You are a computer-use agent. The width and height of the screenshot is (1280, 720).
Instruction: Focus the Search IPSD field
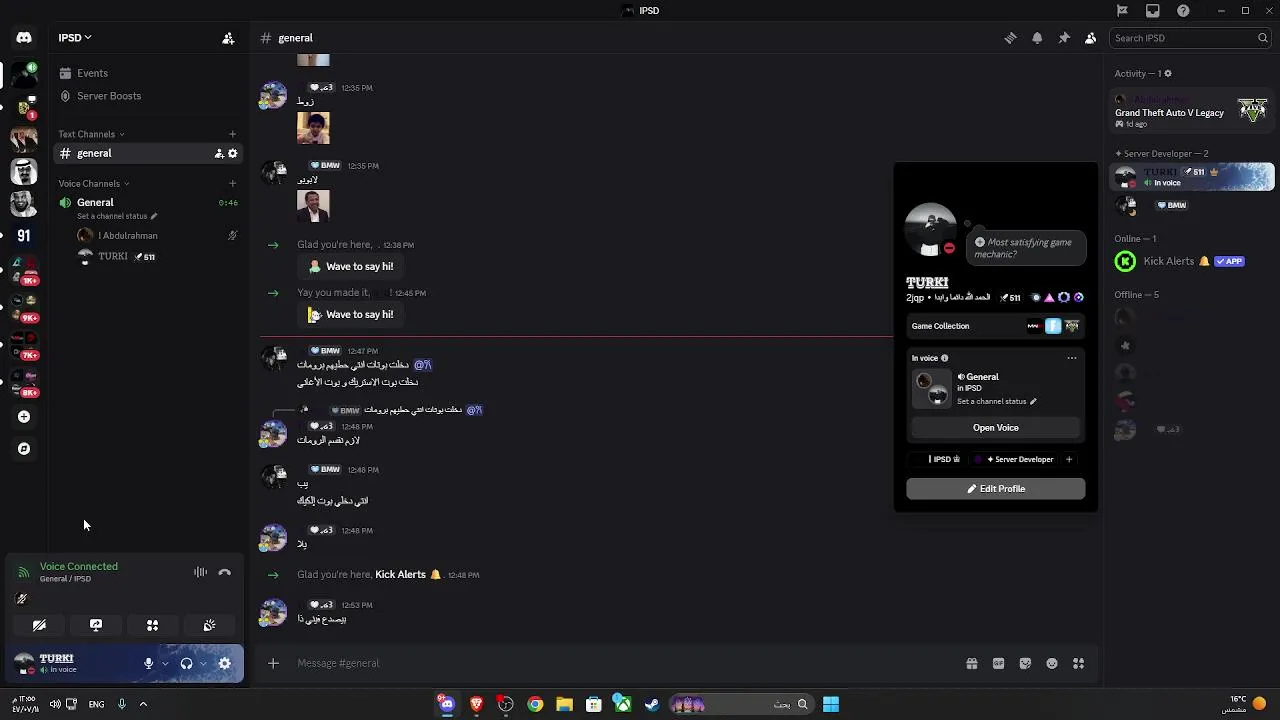[x=1190, y=38]
